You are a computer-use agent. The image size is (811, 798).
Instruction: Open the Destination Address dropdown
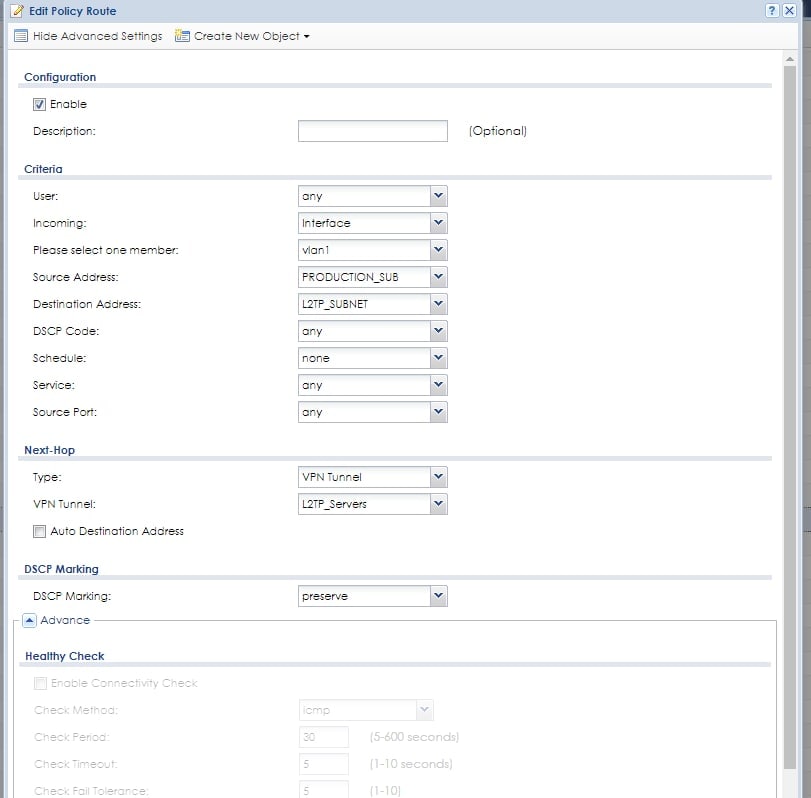(438, 304)
